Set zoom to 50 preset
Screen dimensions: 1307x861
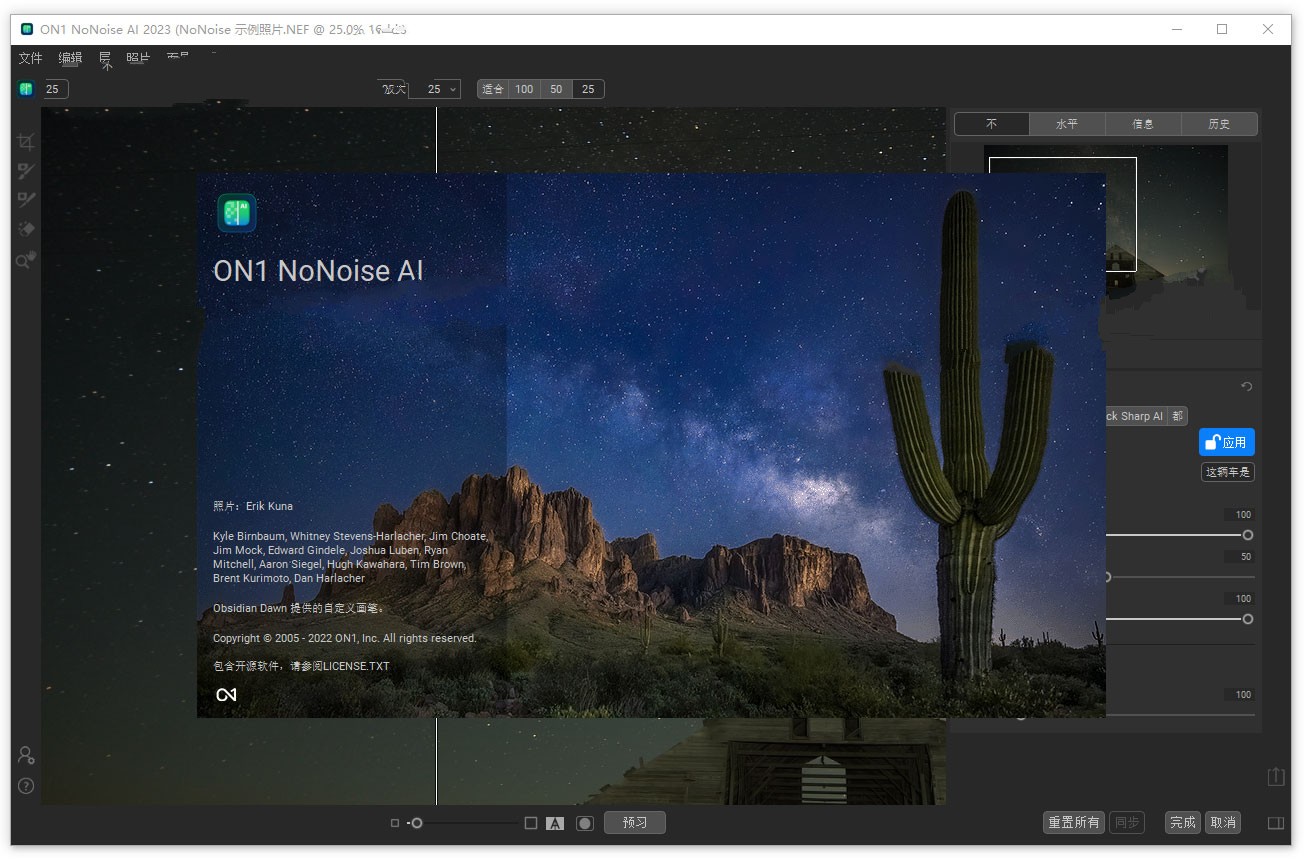click(x=556, y=89)
